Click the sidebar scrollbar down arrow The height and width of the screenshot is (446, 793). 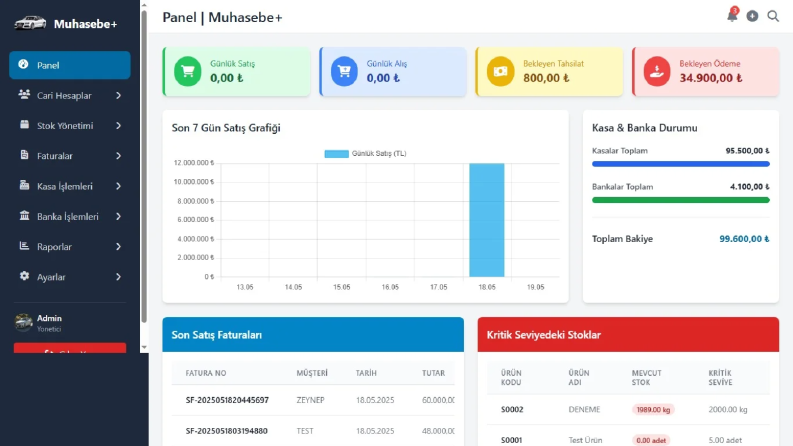click(144, 347)
